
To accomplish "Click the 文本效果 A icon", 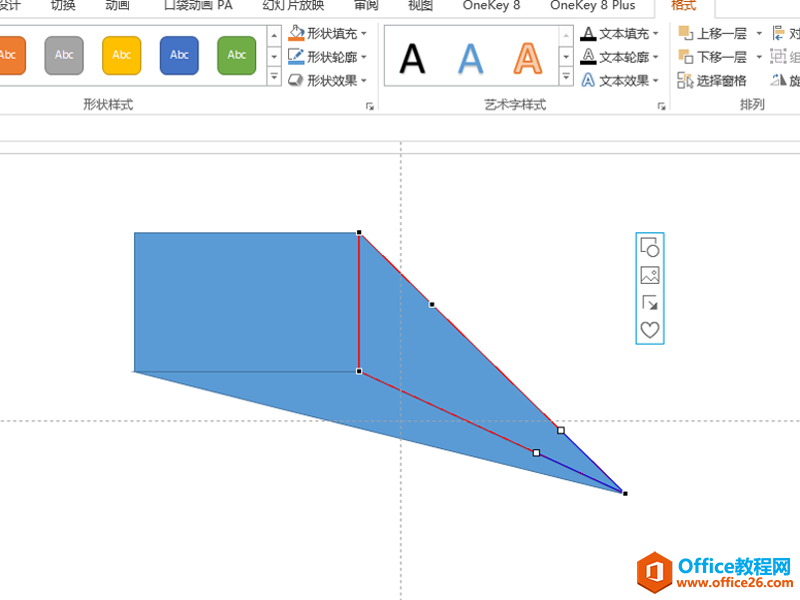I will 588,80.
